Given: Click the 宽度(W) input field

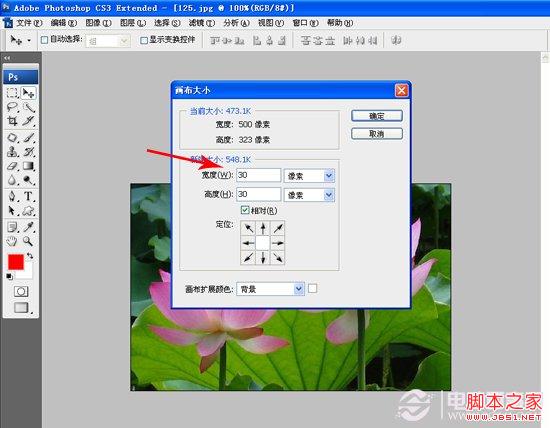Looking at the screenshot, I should [259, 175].
